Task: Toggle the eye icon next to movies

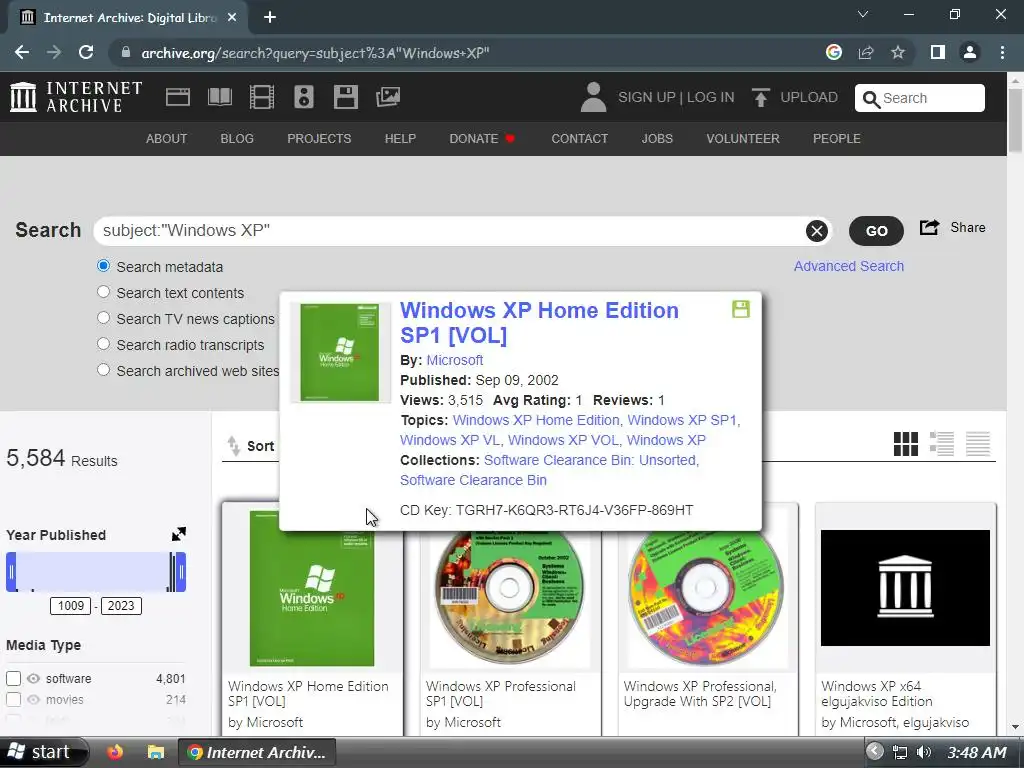Action: click(33, 699)
